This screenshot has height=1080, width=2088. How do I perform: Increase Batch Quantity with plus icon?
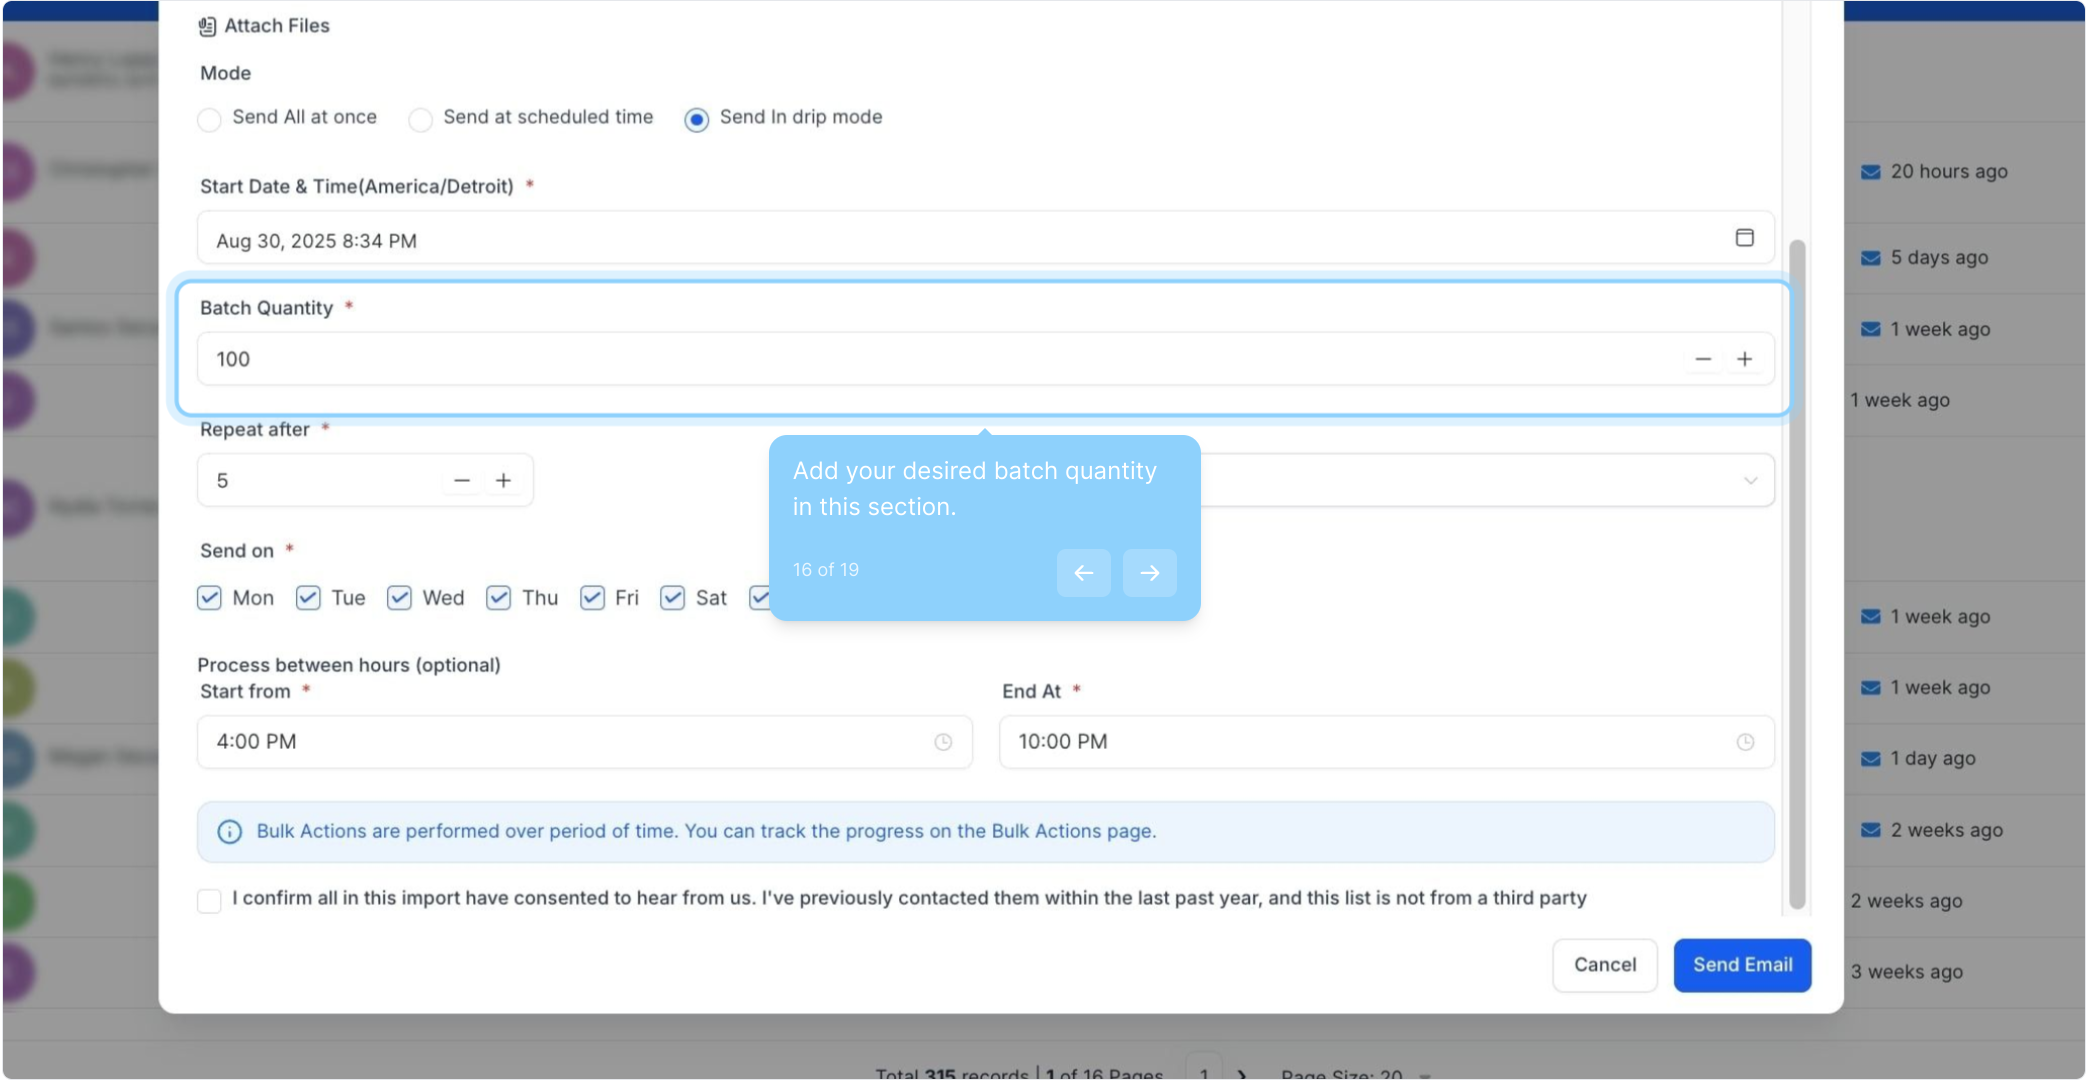pos(1744,359)
